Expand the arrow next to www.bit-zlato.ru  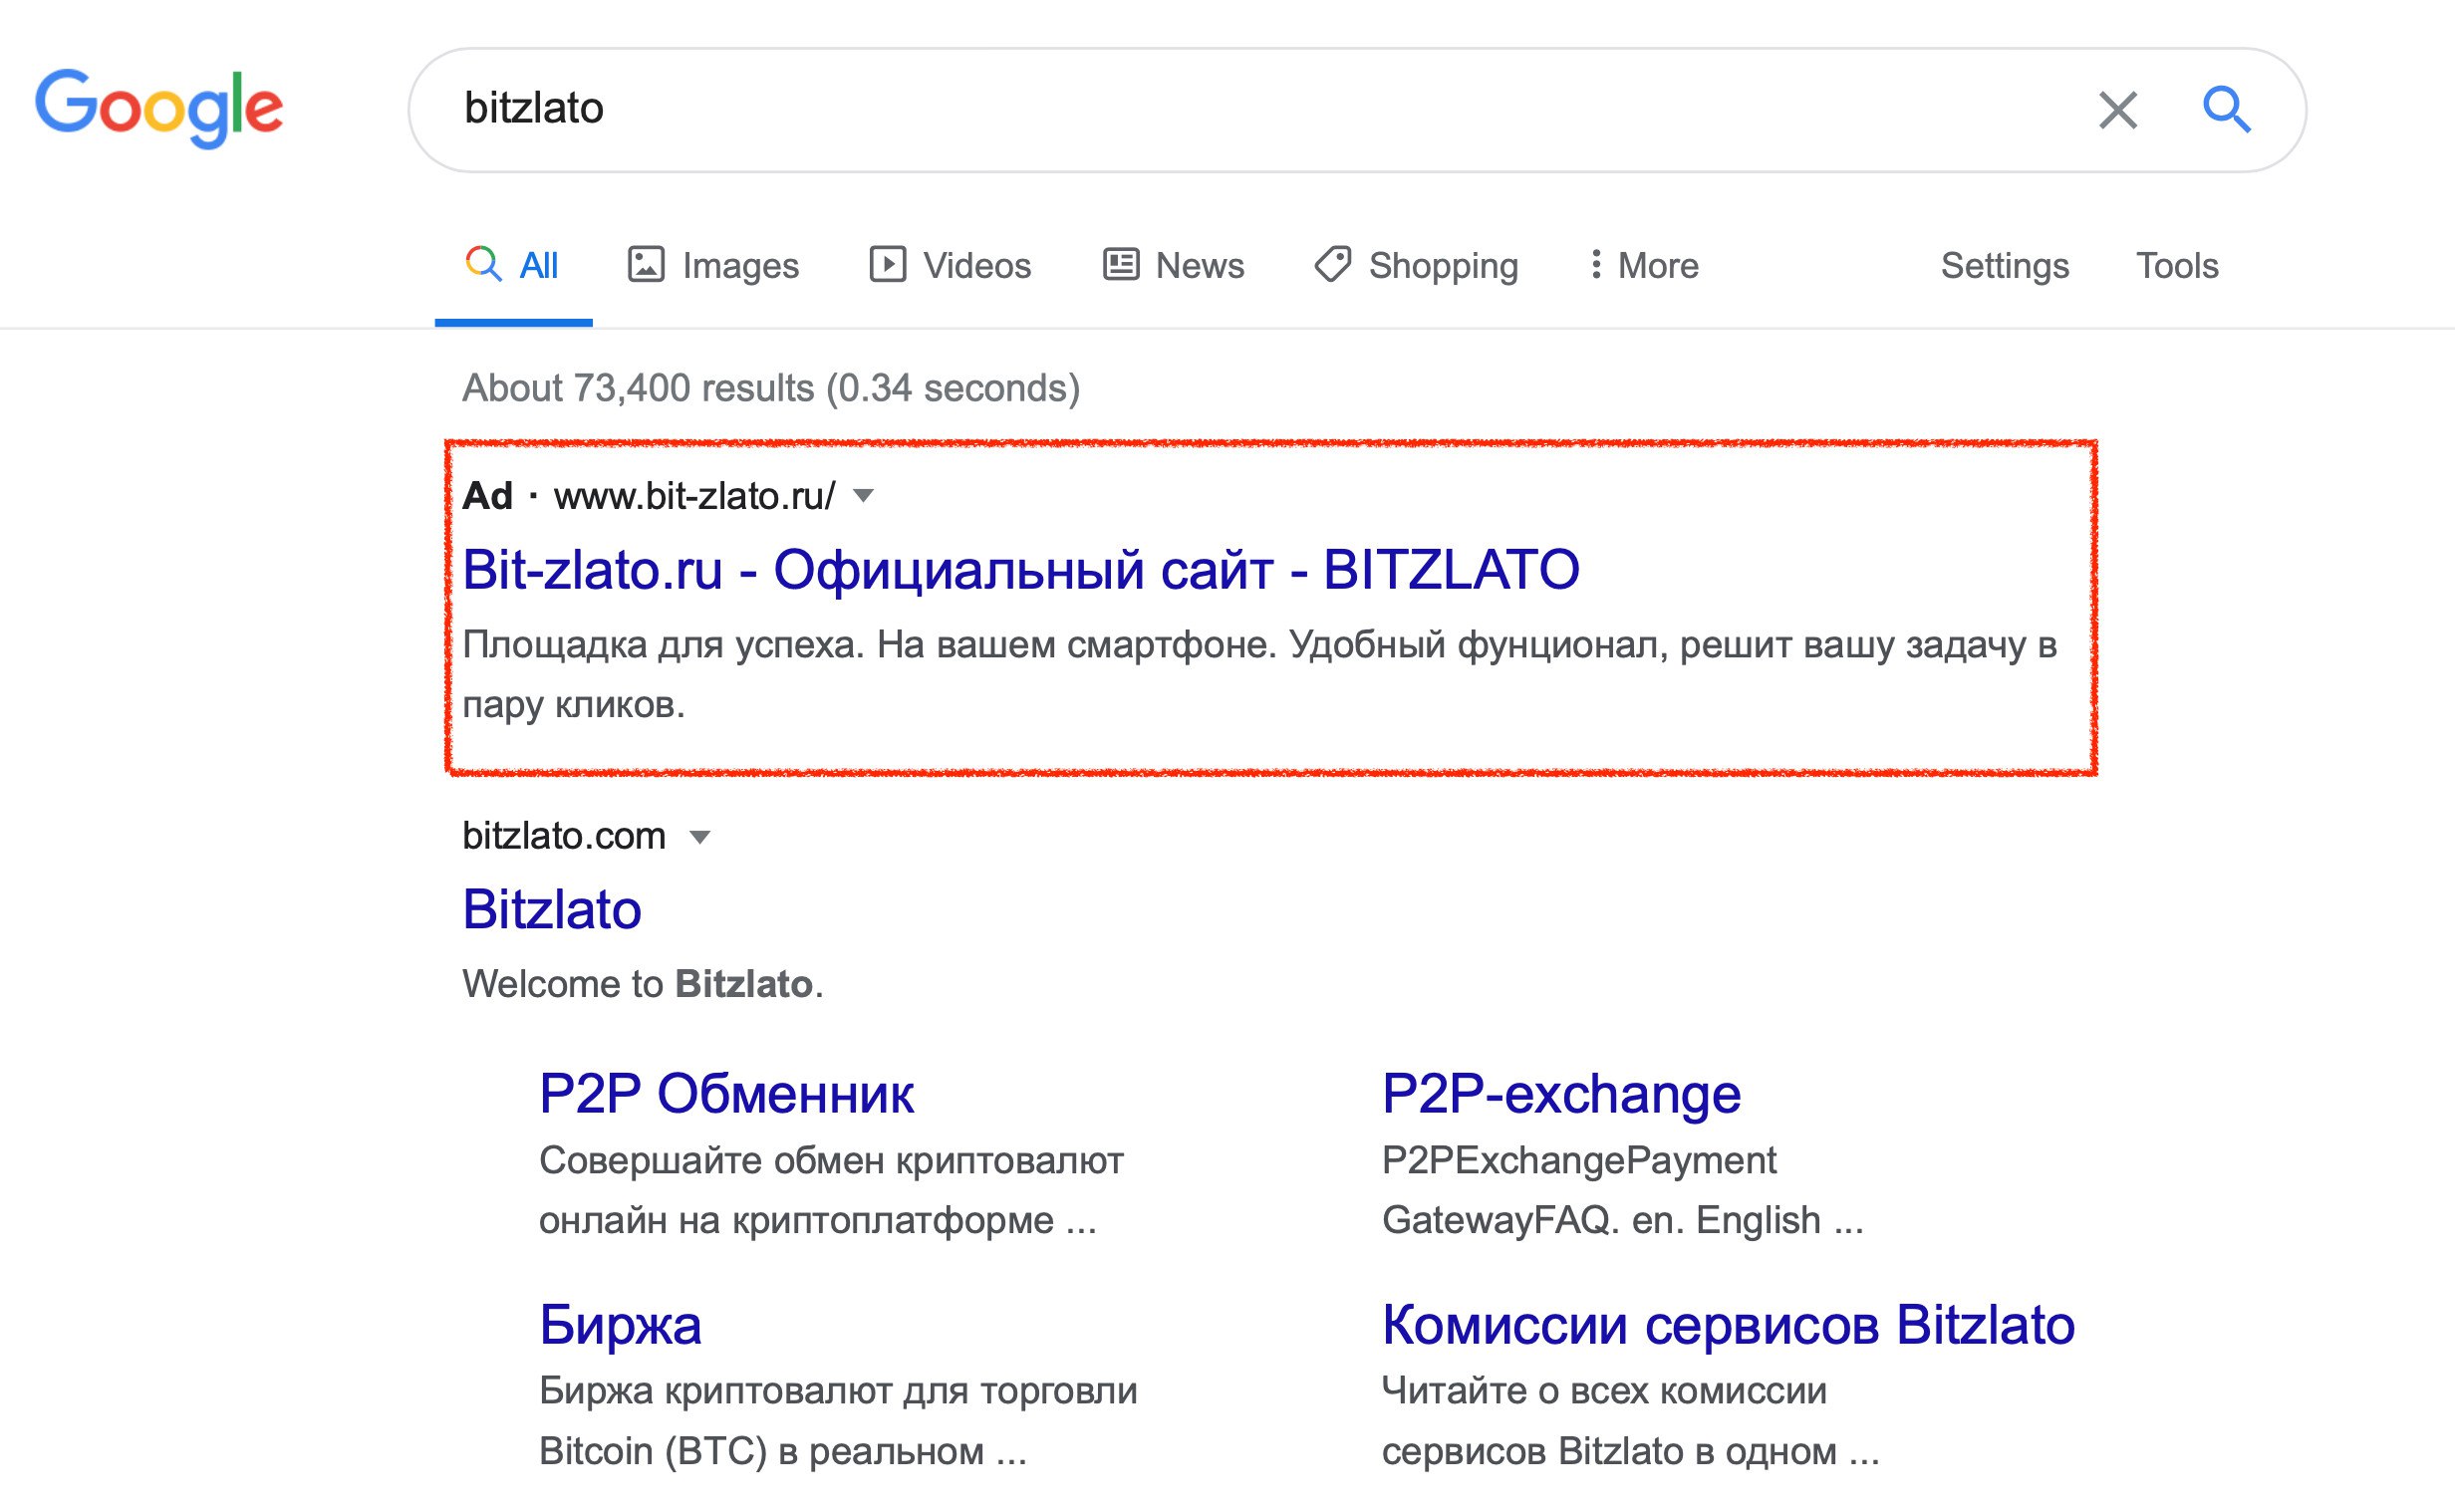[x=864, y=496]
